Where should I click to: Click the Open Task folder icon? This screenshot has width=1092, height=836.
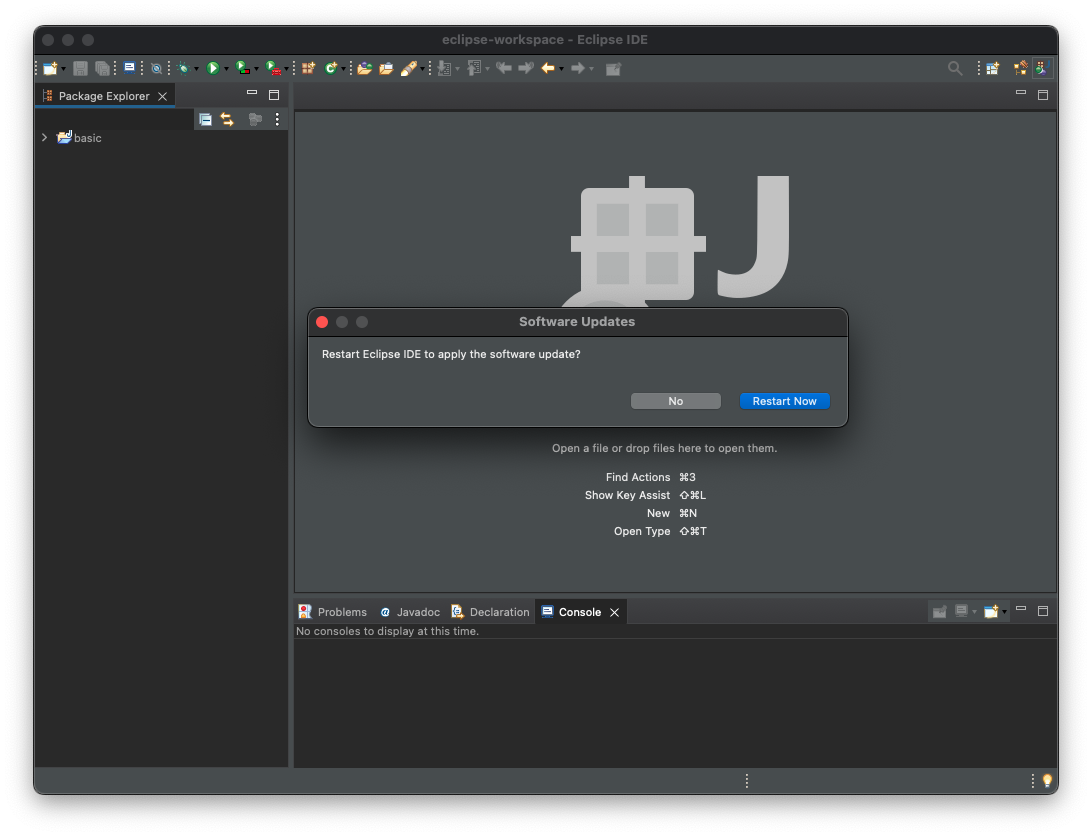386,68
